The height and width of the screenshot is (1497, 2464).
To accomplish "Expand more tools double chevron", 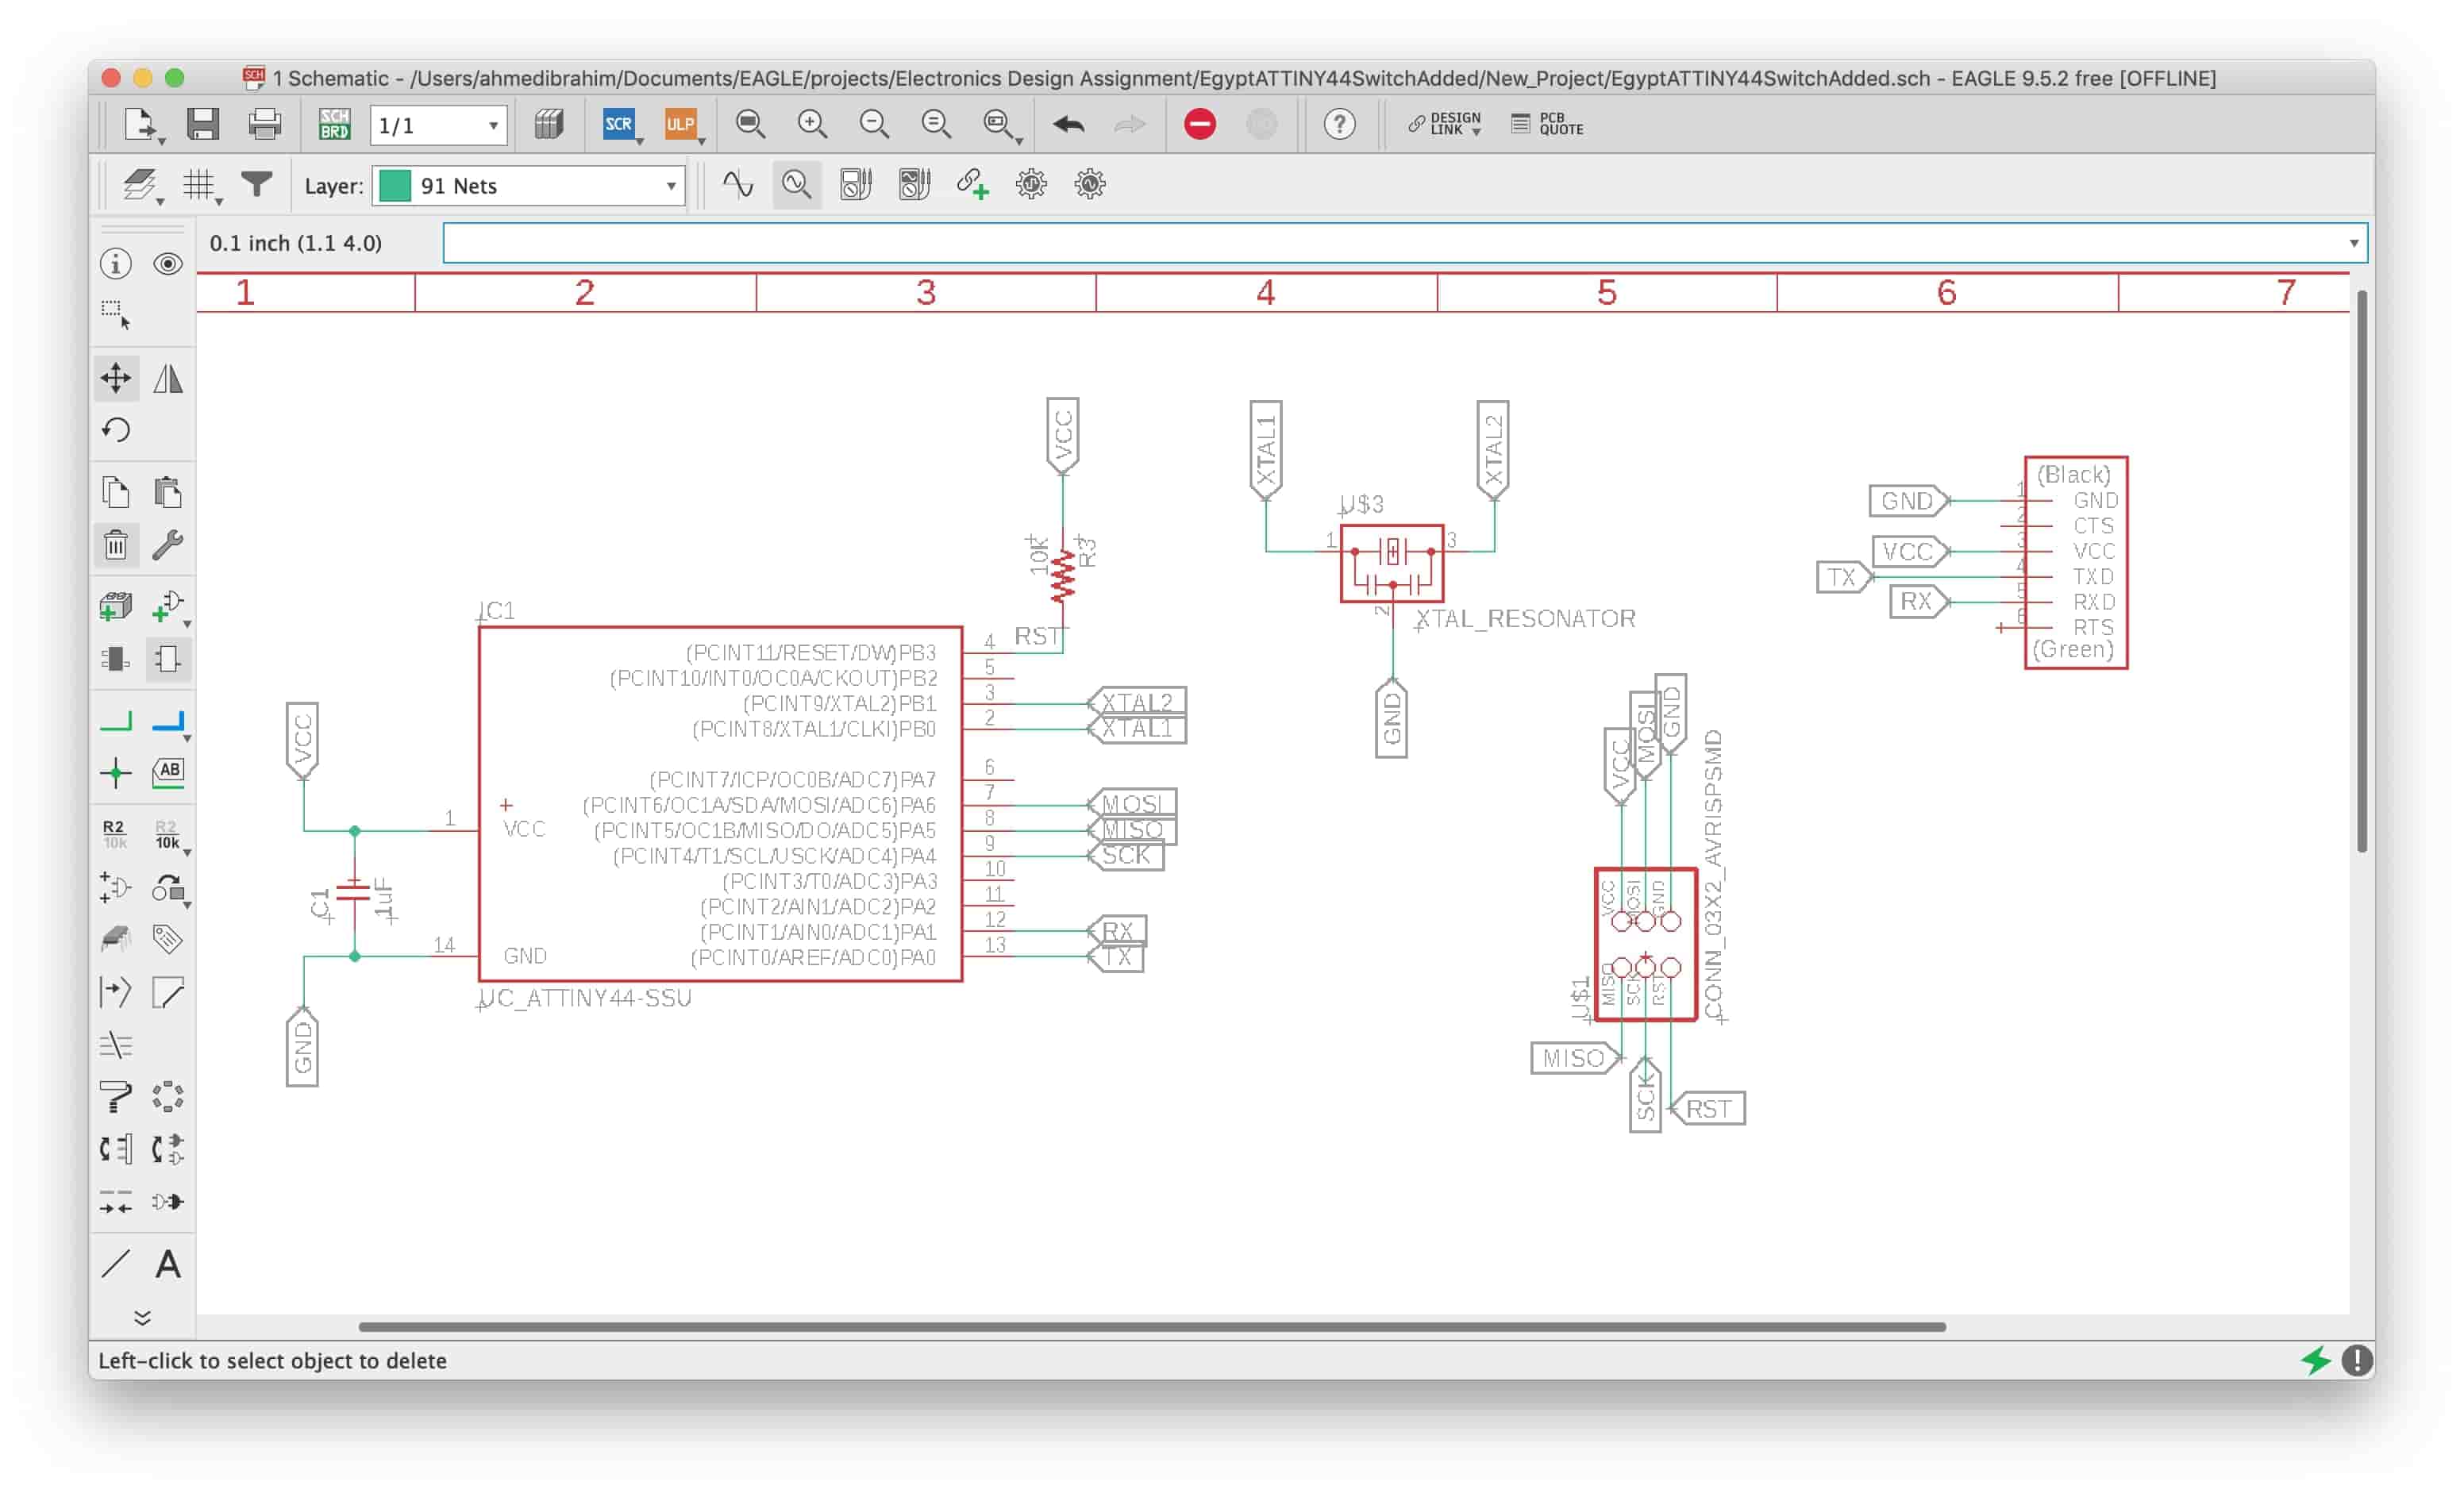I will point(142,1318).
